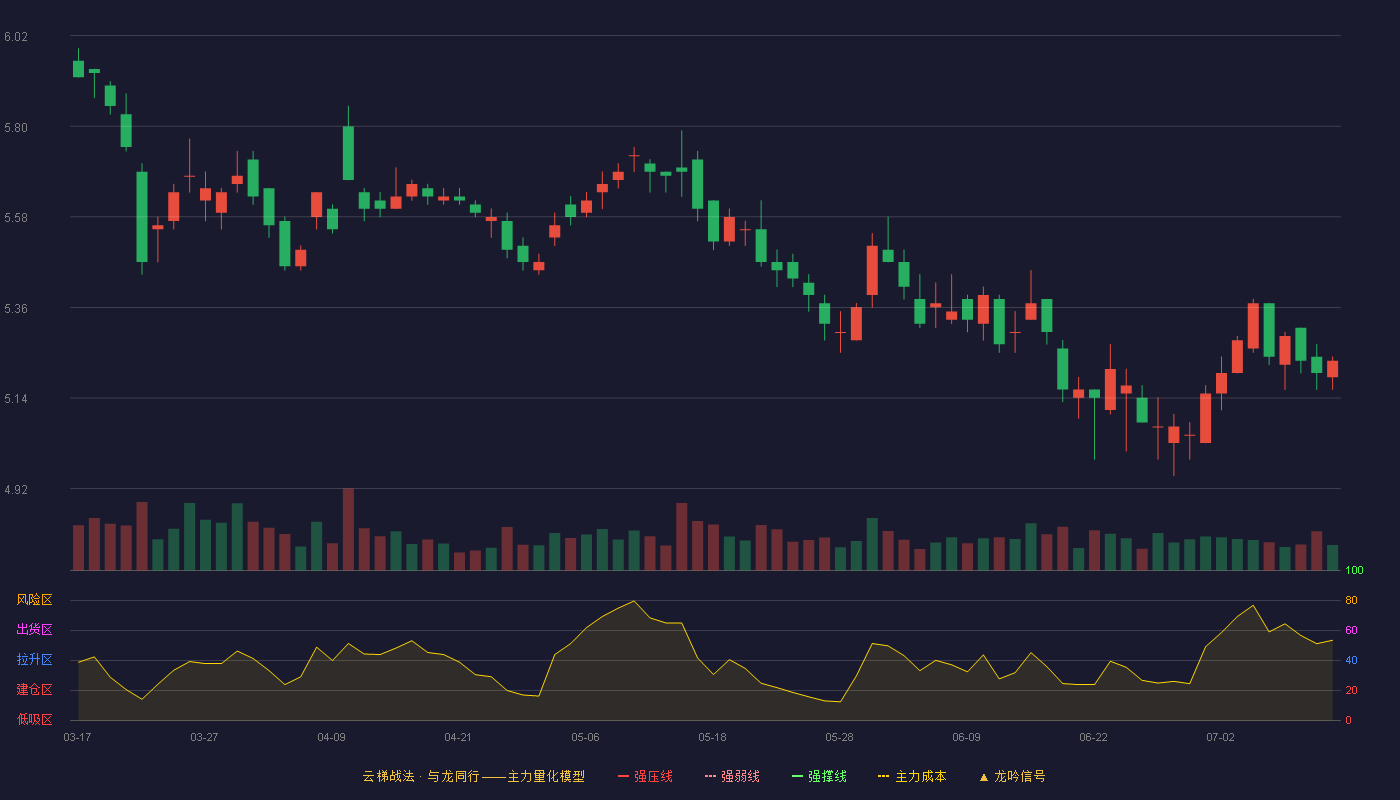The height and width of the screenshot is (800, 1400).
Task: Click the 6.02 price axis label
Action: tap(16, 37)
